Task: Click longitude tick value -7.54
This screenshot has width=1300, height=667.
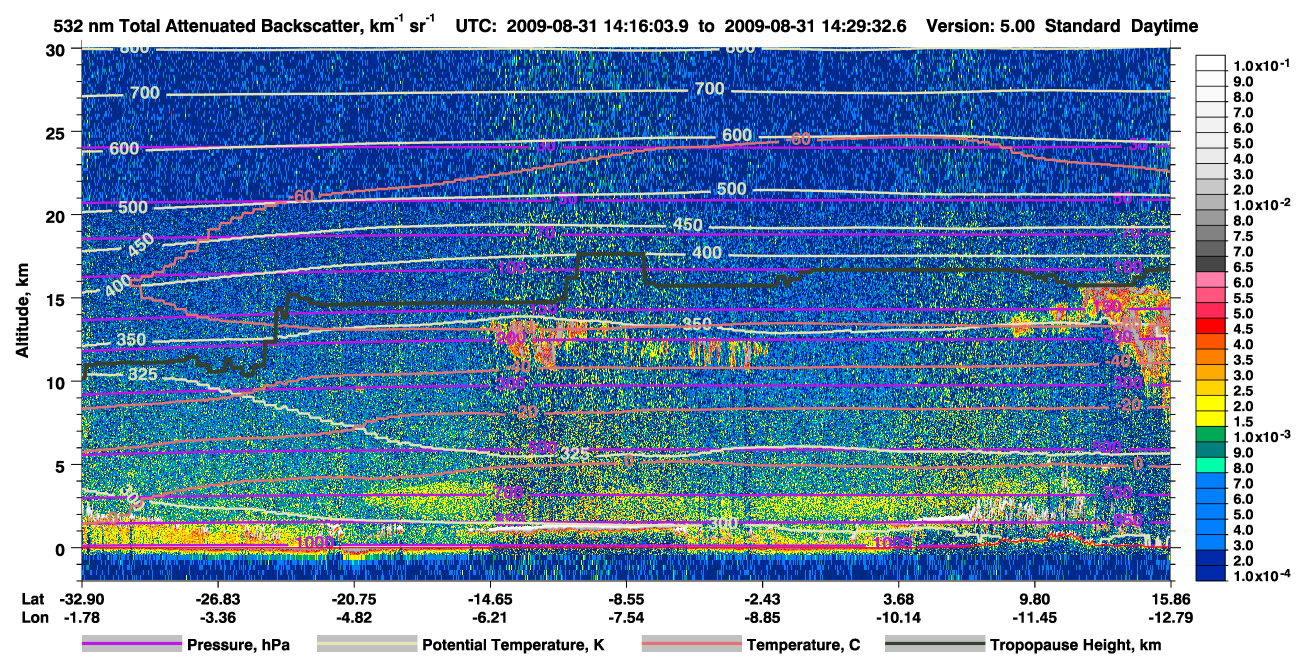Action: pyautogui.click(x=625, y=617)
